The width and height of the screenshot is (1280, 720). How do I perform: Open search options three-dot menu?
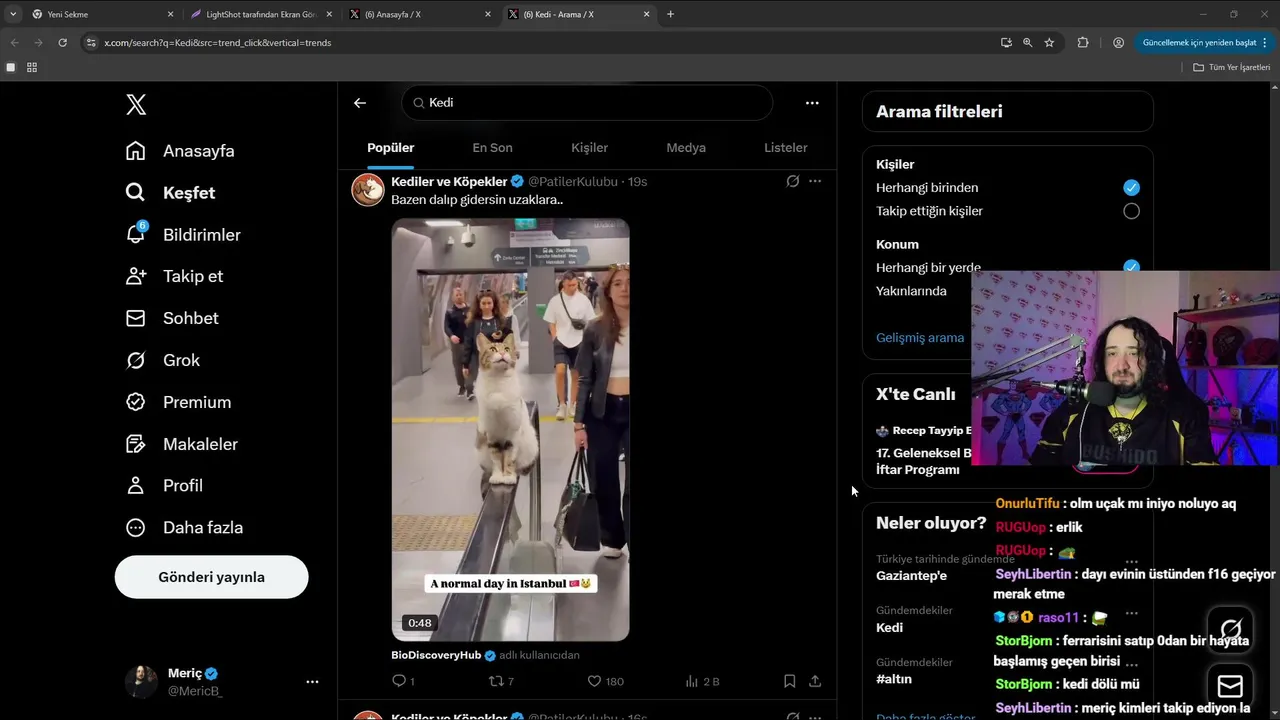click(x=812, y=102)
